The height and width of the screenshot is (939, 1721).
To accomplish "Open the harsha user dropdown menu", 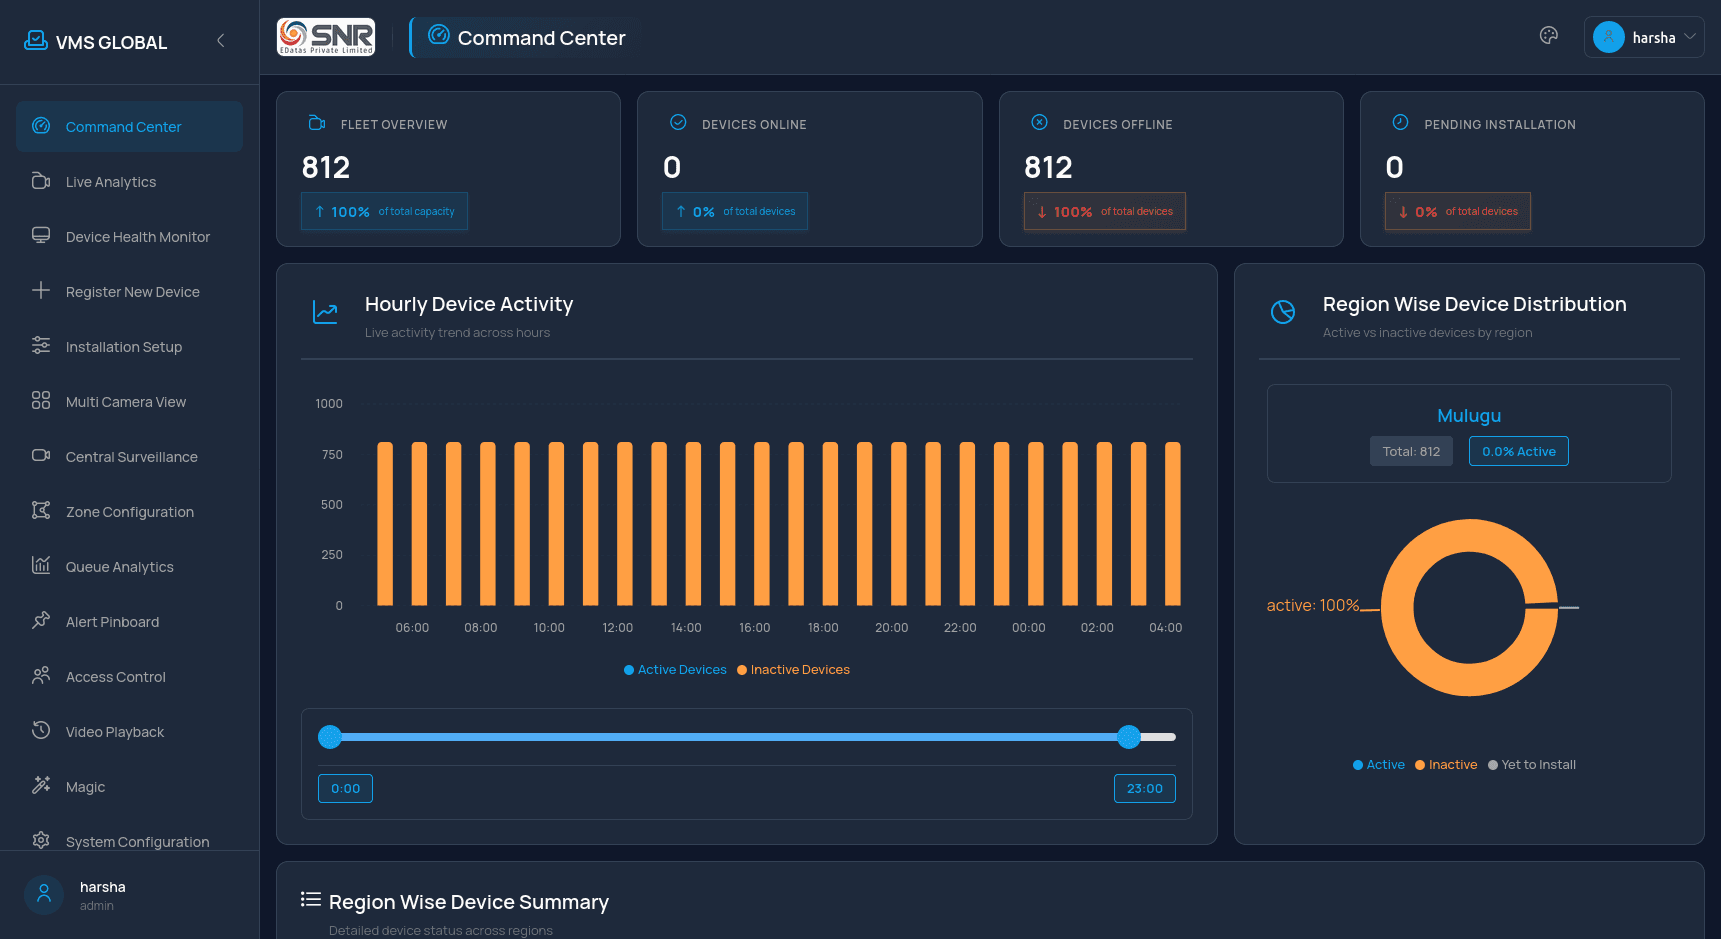I will coord(1643,38).
